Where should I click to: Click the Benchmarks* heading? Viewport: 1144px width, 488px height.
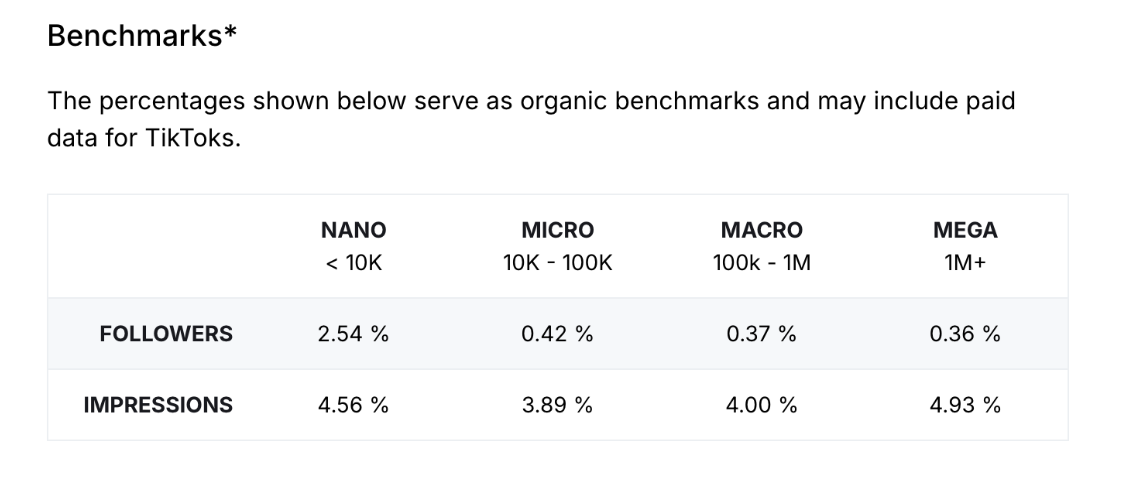pyautogui.click(x=143, y=36)
